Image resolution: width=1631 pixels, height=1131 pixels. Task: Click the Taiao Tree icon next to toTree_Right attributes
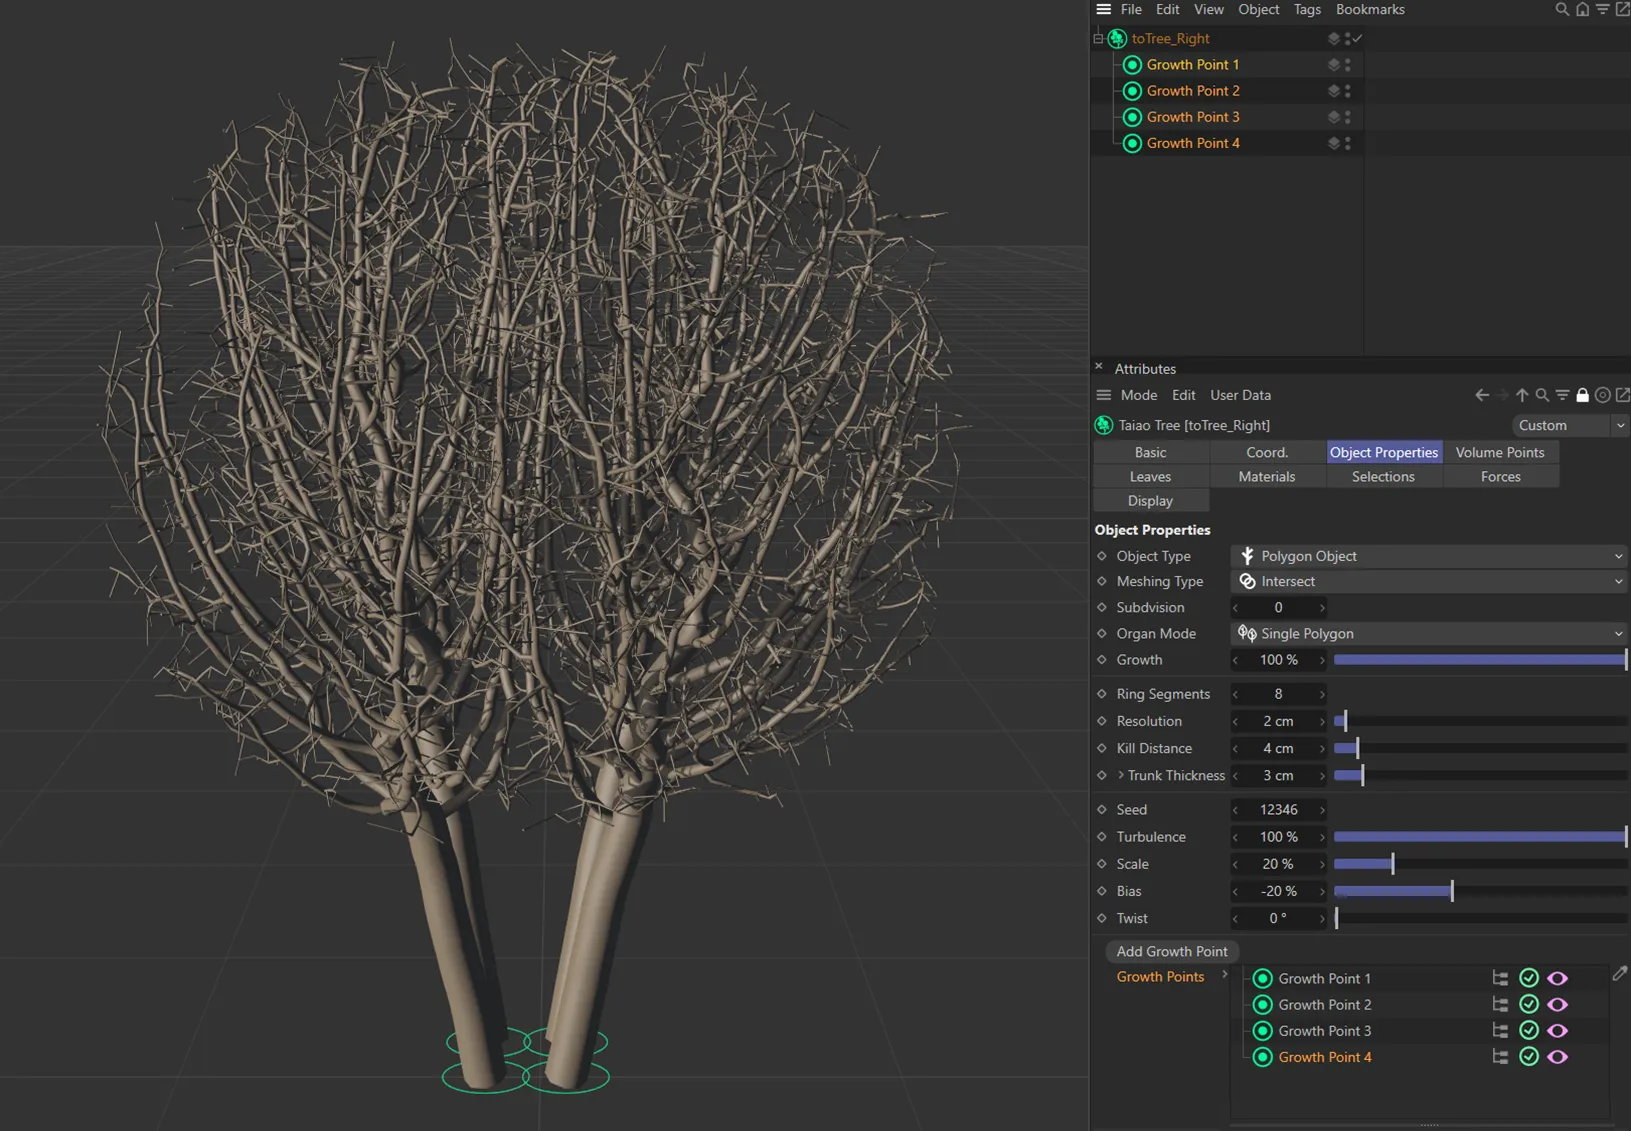(x=1104, y=425)
